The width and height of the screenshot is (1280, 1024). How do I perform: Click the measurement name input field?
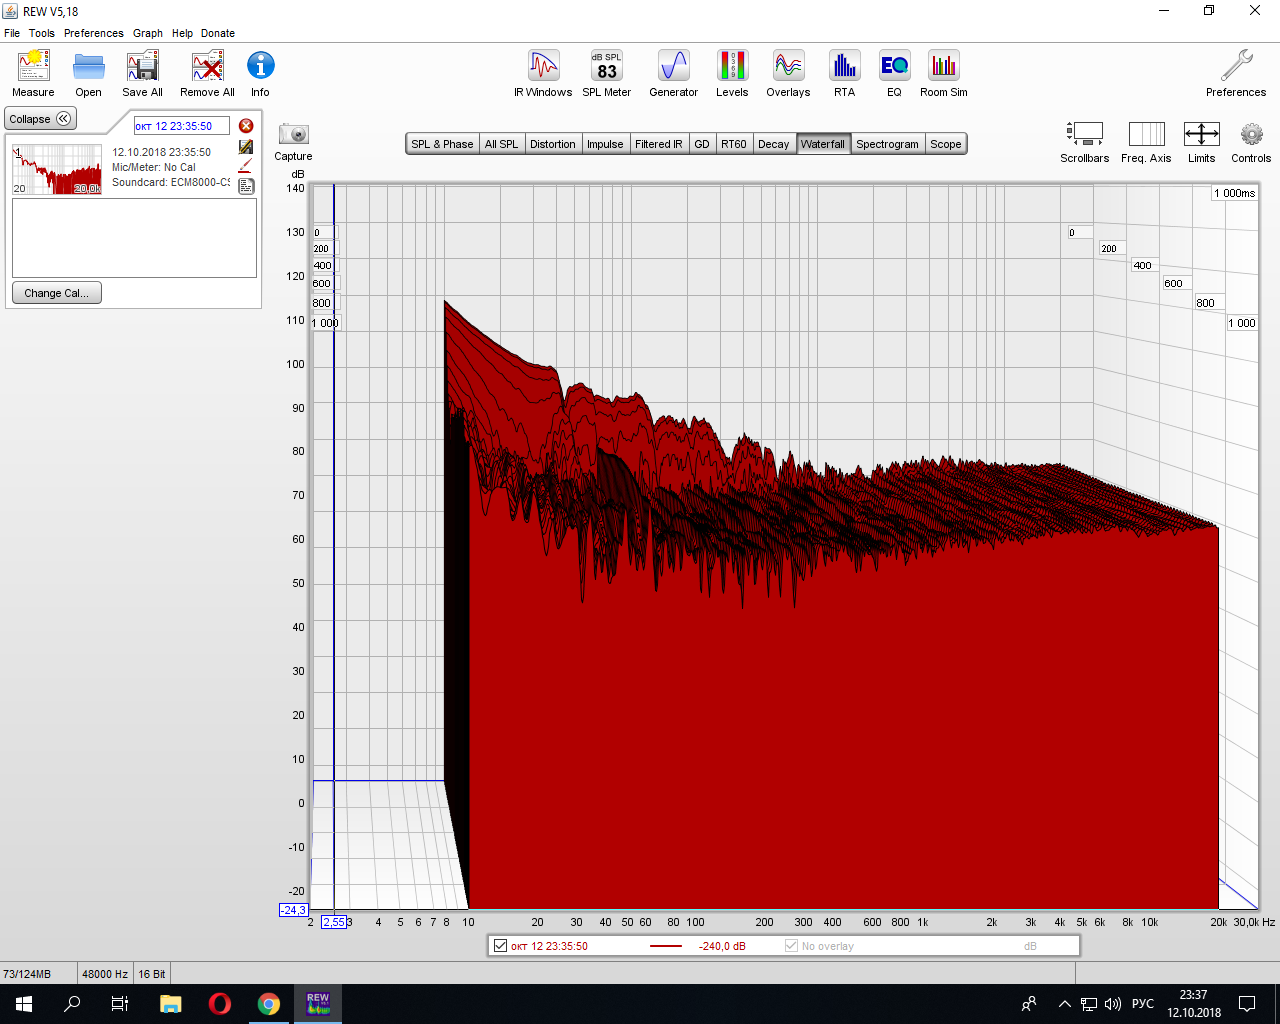[181, 126]
